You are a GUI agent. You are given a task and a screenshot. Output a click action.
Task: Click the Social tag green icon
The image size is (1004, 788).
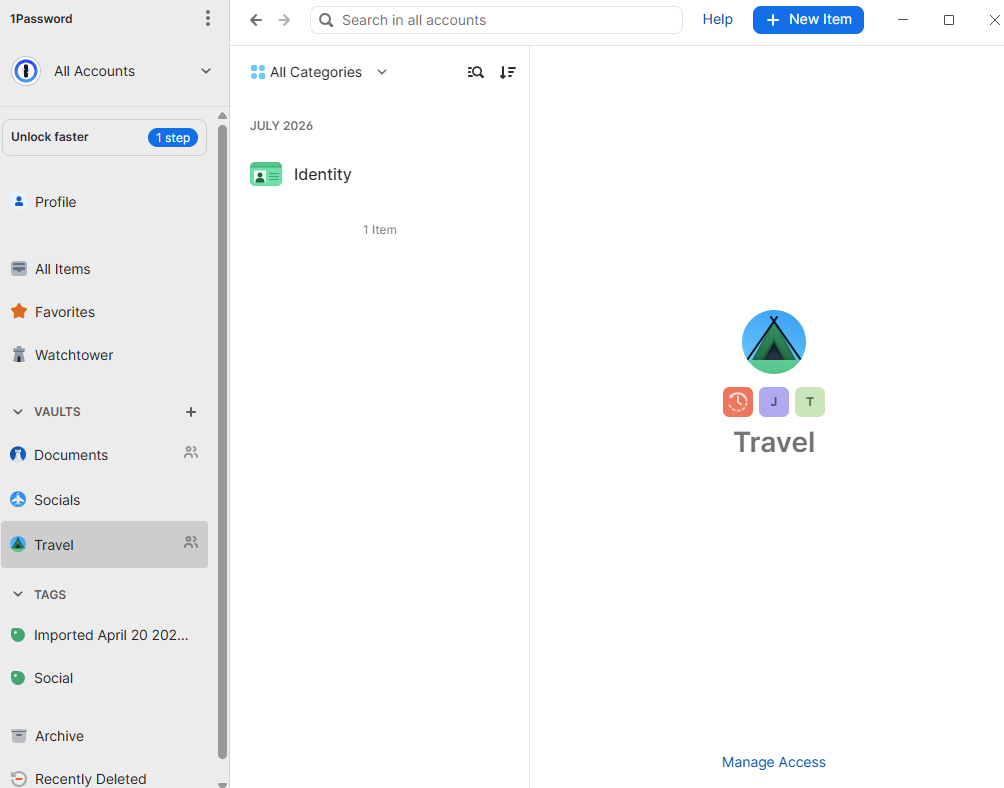tap(18, 678)
